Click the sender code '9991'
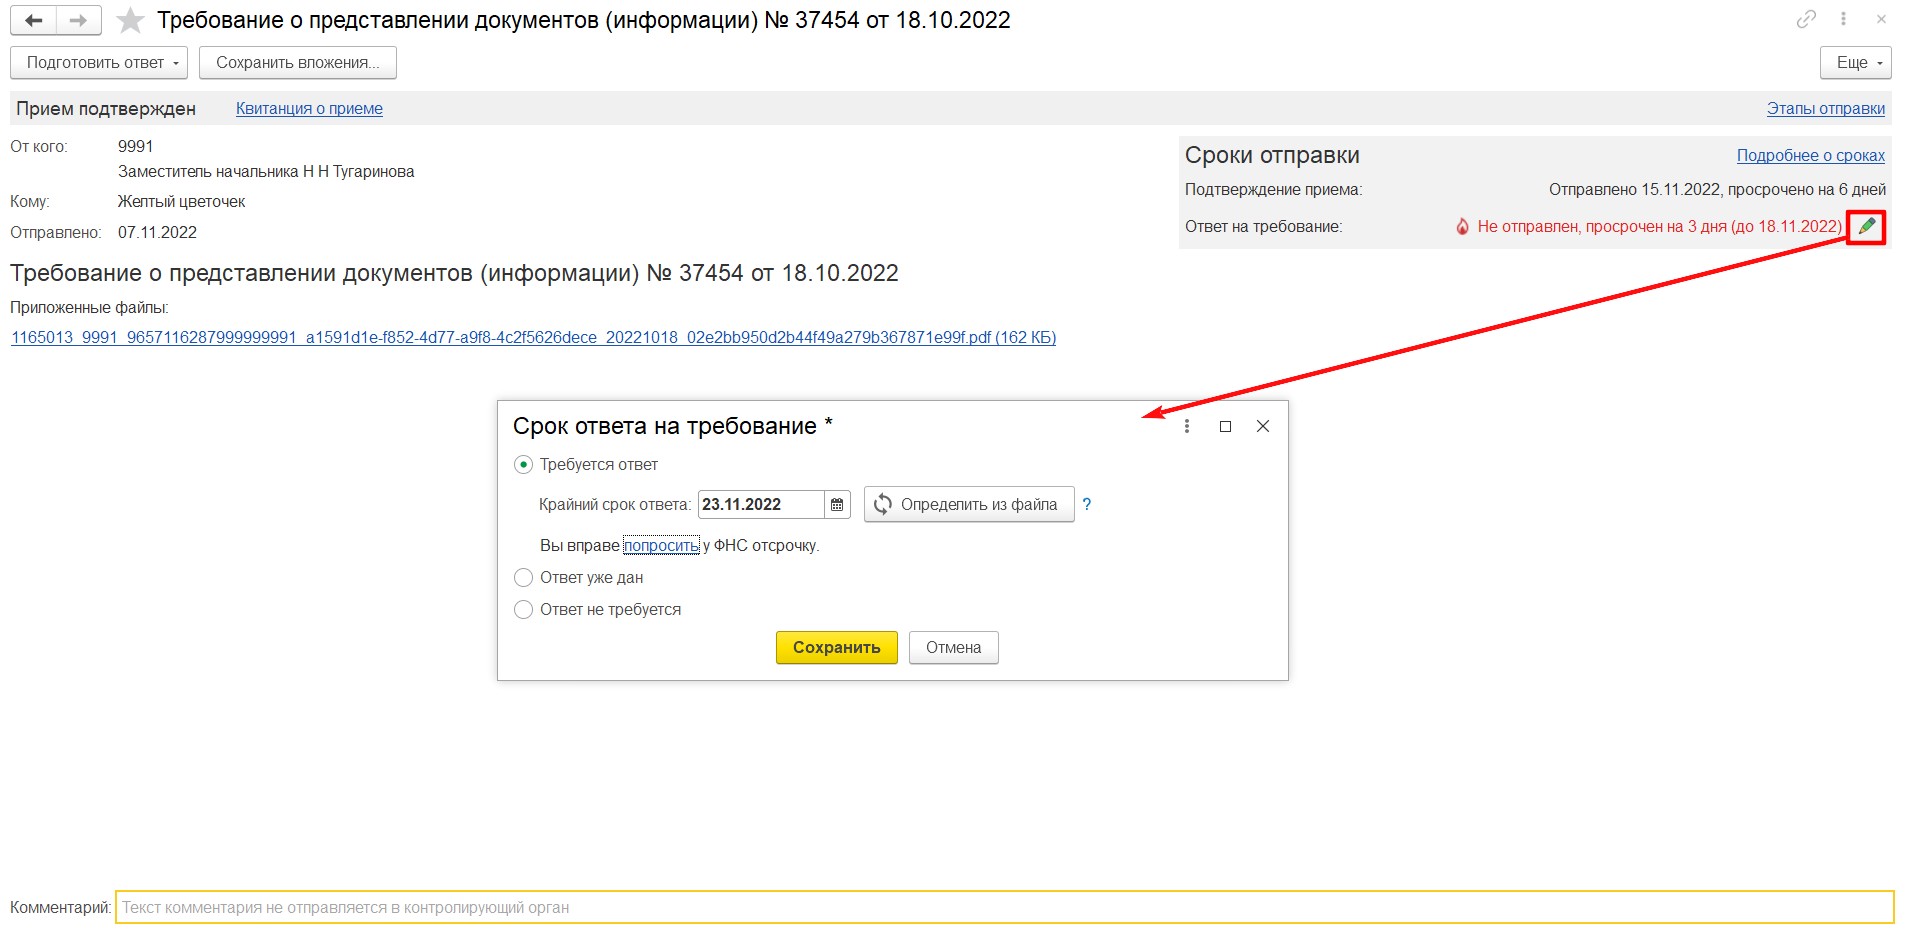 [x=135, y=147]
